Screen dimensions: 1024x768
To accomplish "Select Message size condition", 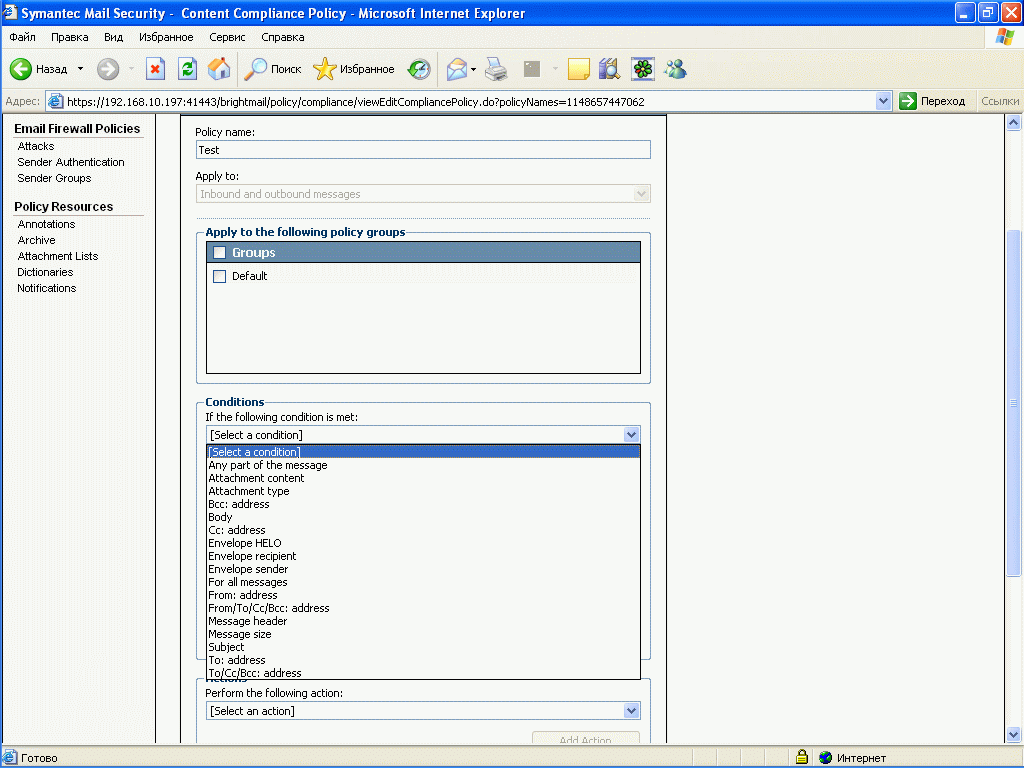I will tap(423, 634).
